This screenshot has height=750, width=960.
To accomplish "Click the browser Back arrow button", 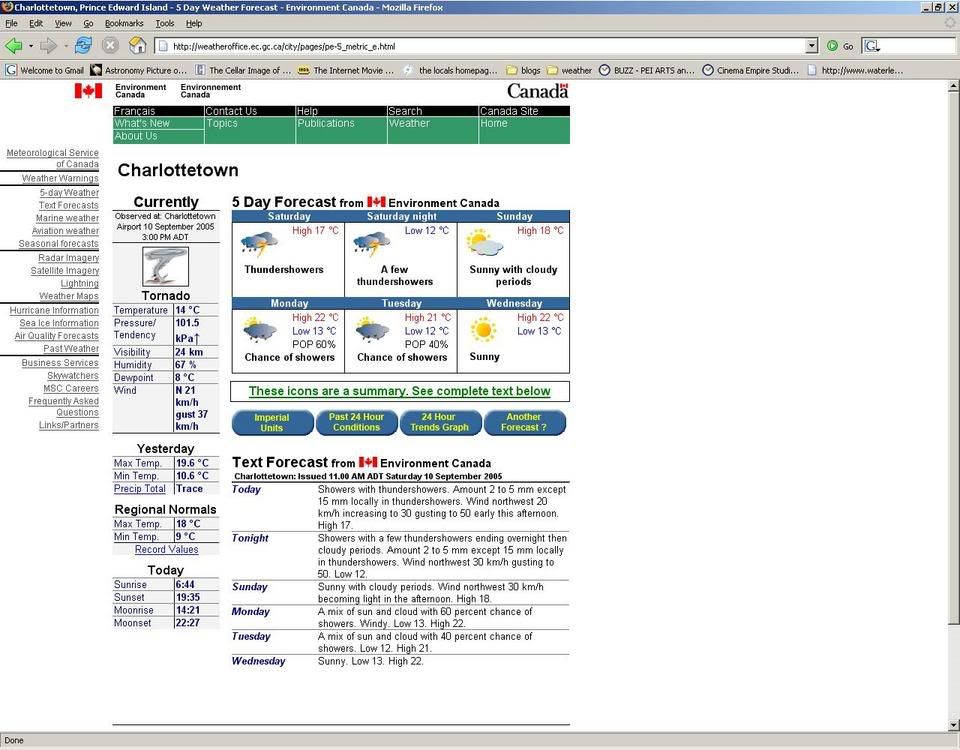I will (14, 45).
